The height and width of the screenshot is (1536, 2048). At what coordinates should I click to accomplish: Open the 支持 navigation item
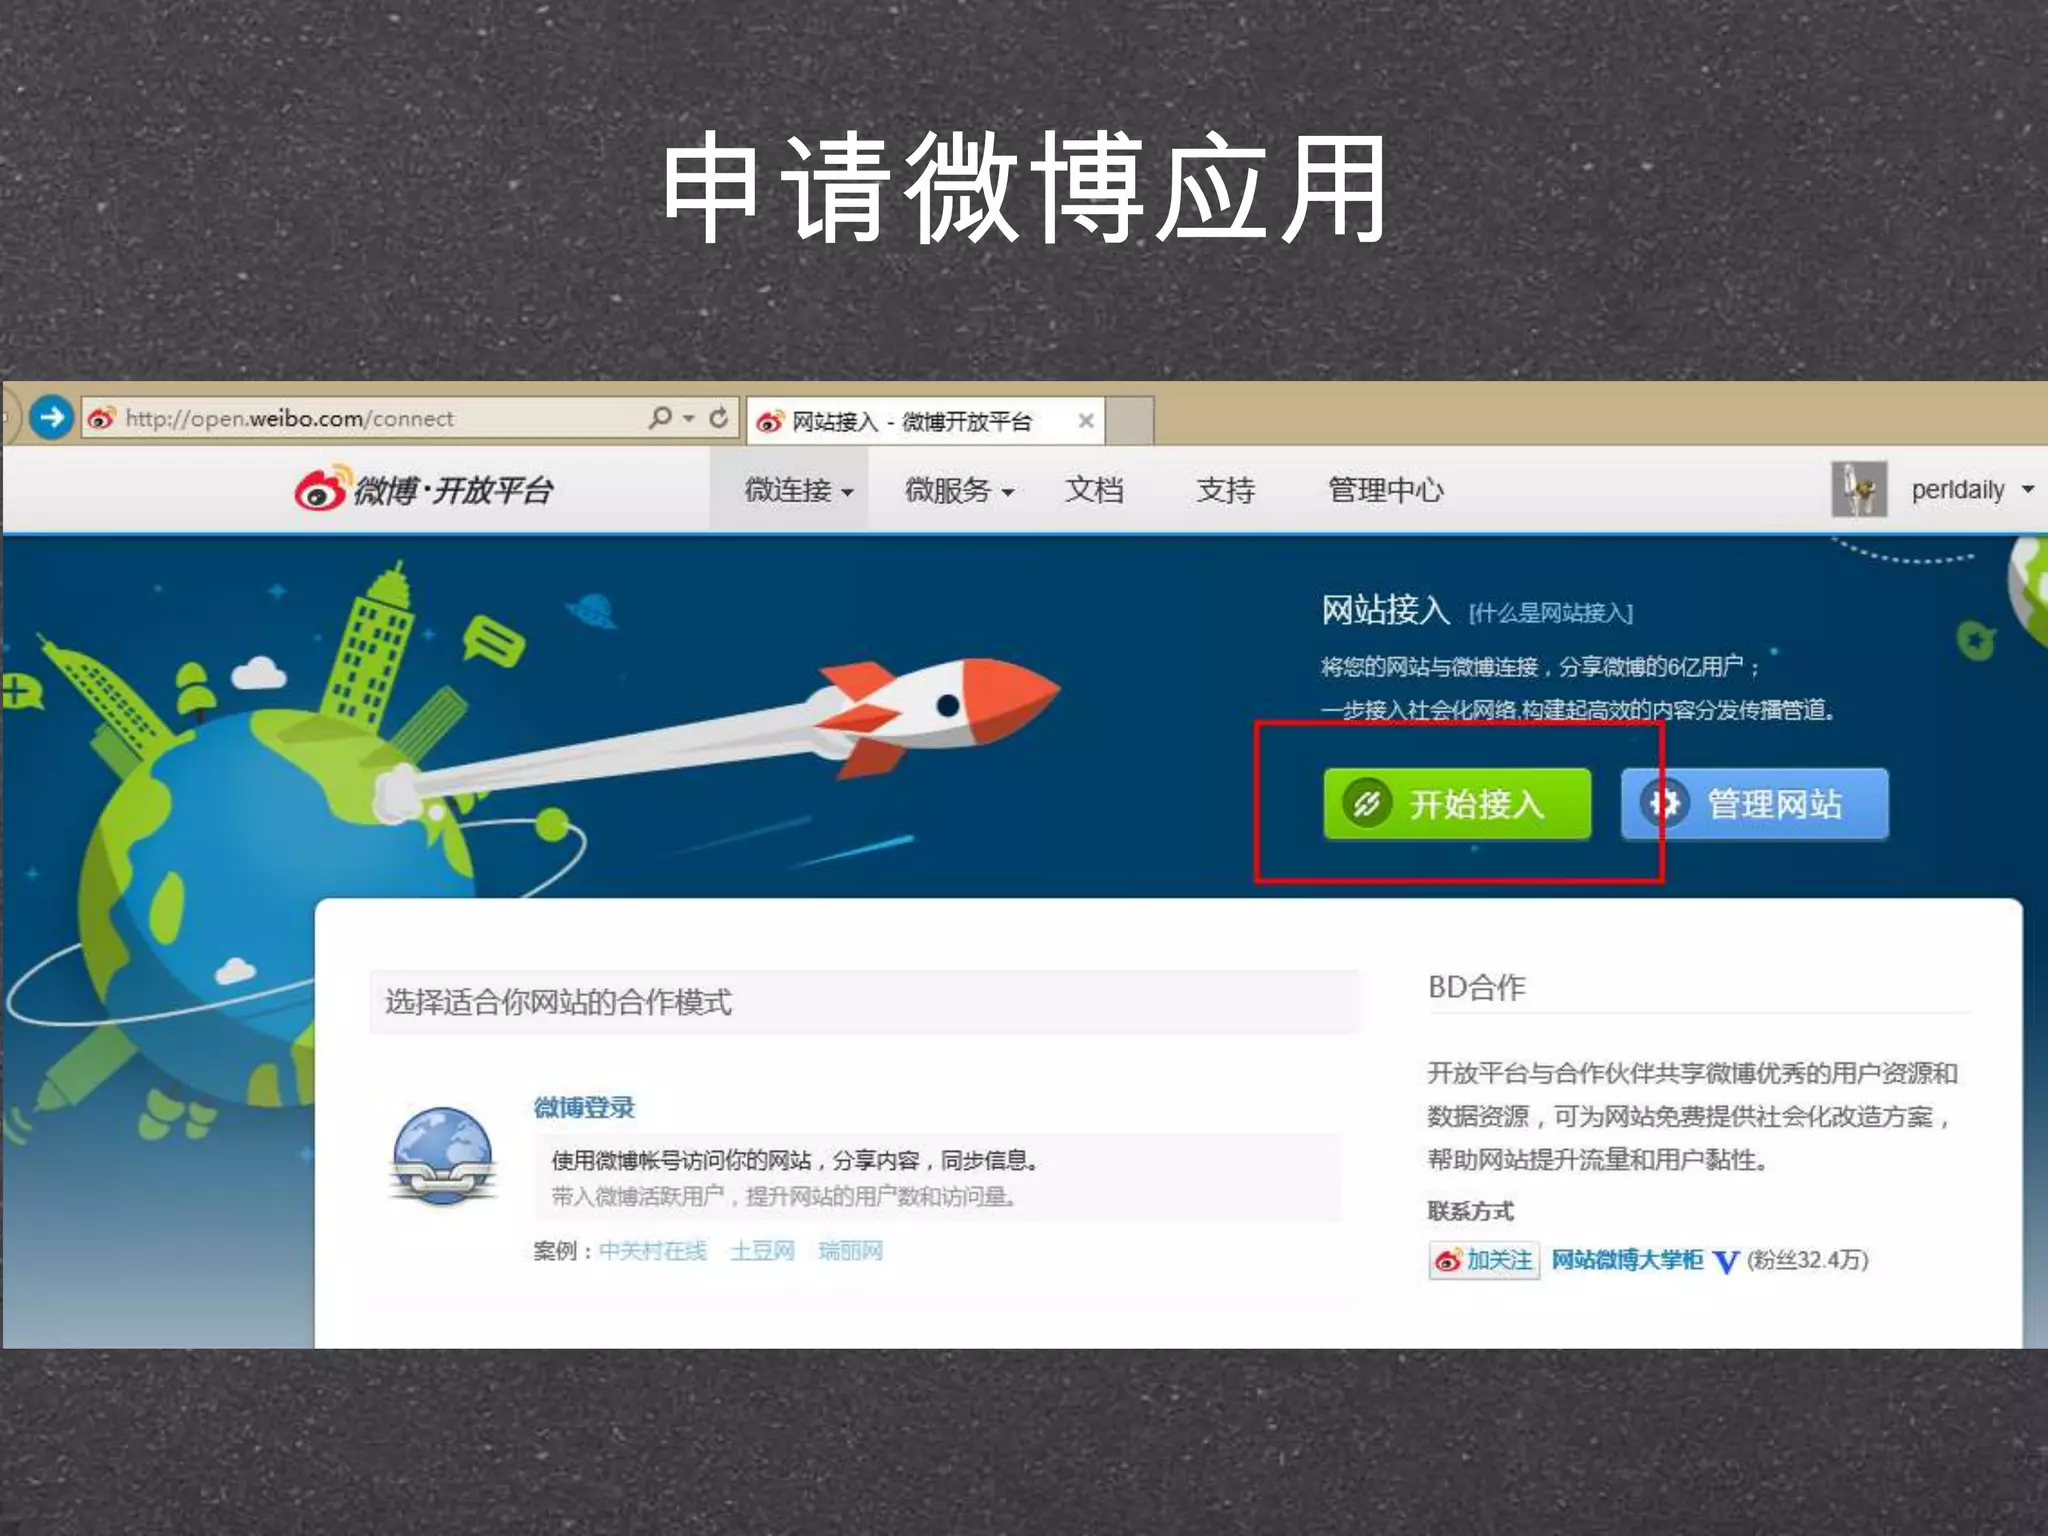pos(1225,490)
